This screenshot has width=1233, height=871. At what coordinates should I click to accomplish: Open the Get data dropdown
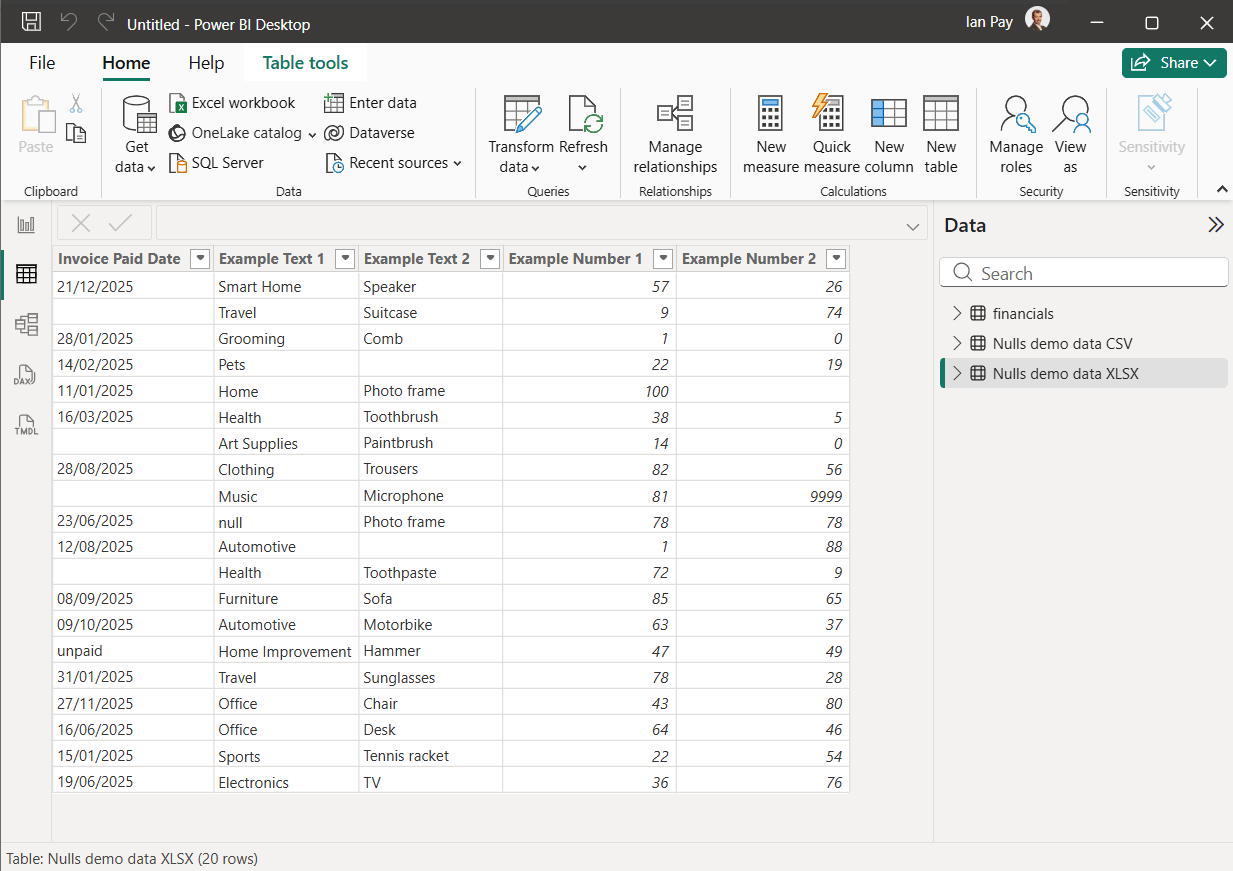pos(137,133)
